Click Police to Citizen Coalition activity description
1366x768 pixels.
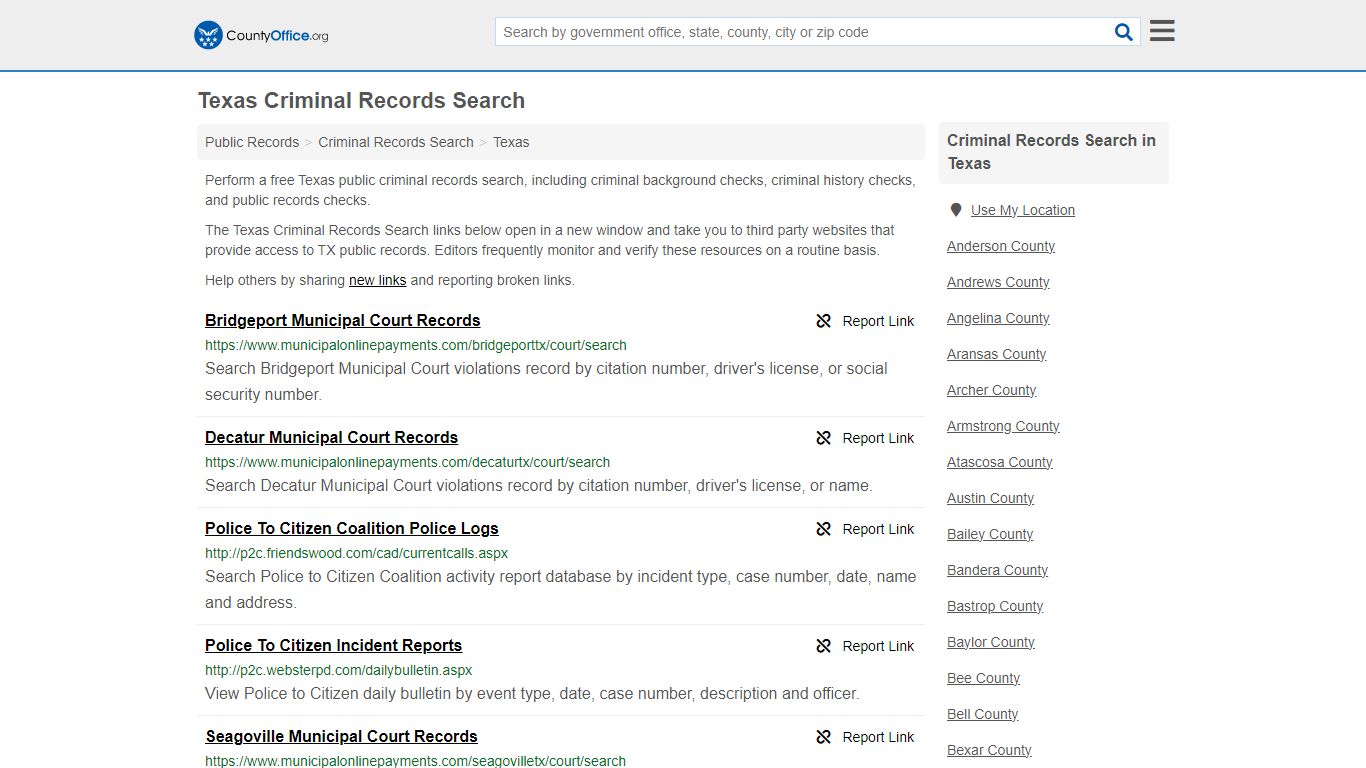(561, 589)
